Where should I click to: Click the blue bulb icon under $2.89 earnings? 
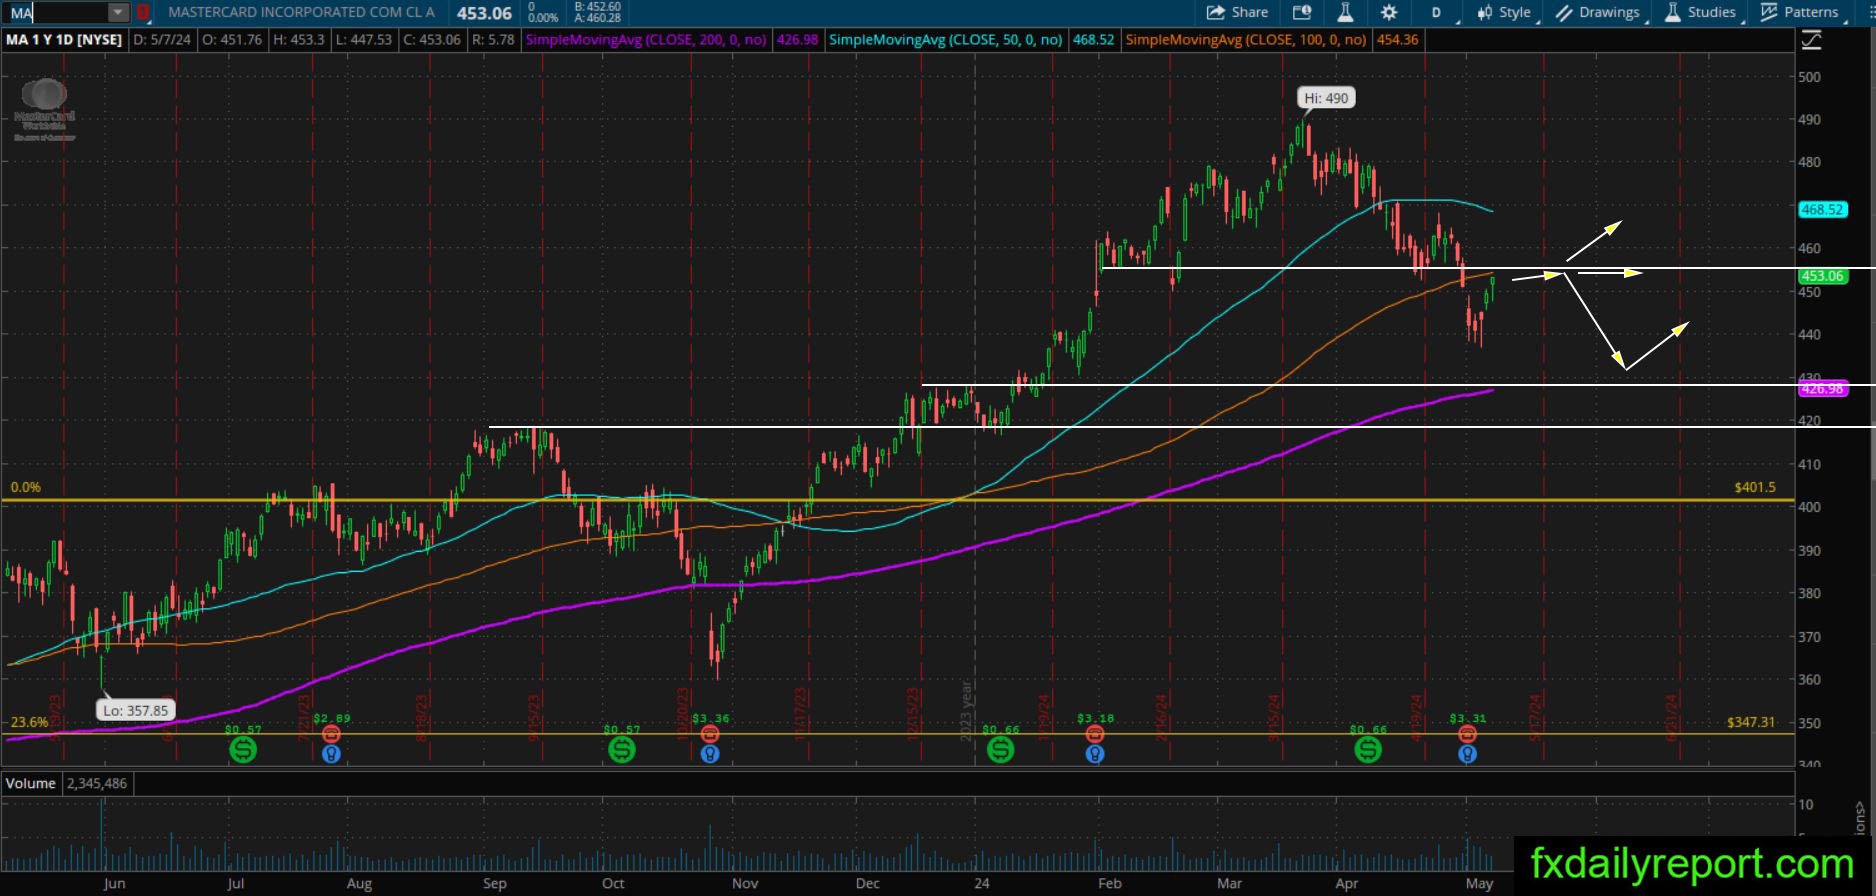(332, 754)
